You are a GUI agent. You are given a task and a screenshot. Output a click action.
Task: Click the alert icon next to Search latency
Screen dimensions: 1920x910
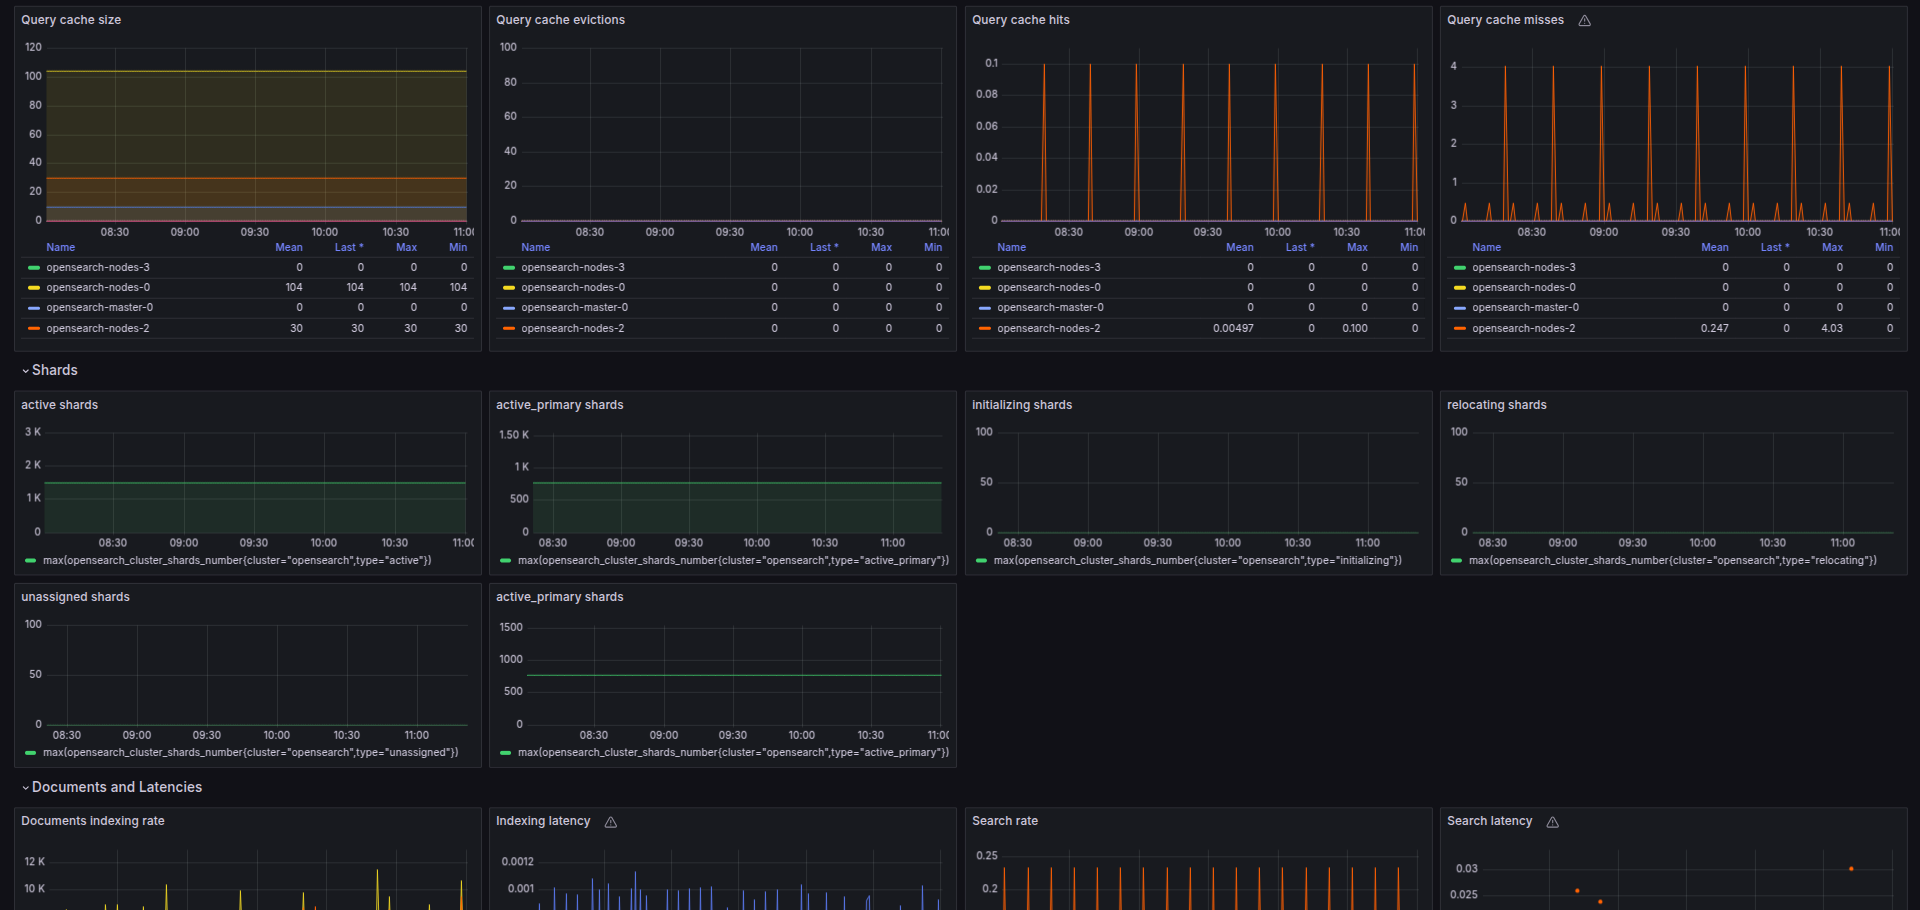tap(1553, 822)
